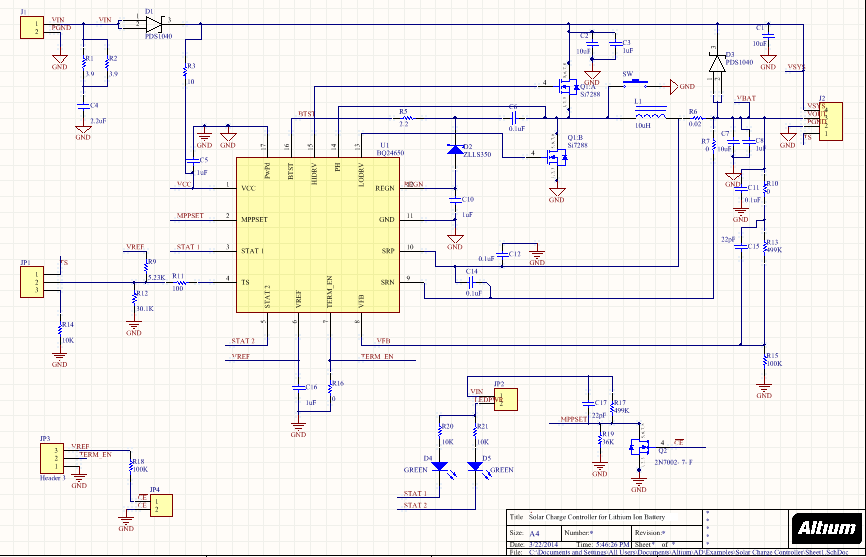Screen dimensions: 866x557
Task: Select the U1 BQ24650 IC body
Action: 318,235
